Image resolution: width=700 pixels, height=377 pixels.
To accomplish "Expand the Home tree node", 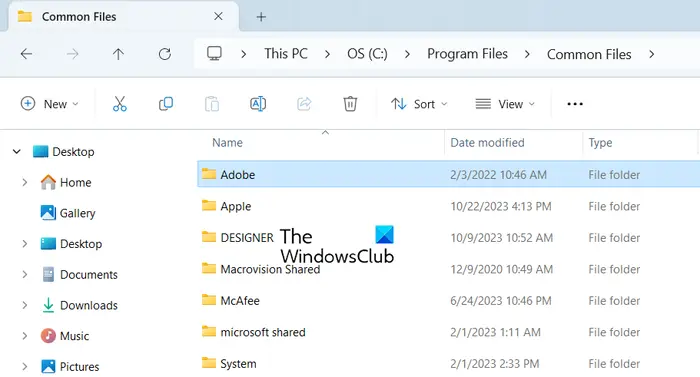I will coord(25,182).
